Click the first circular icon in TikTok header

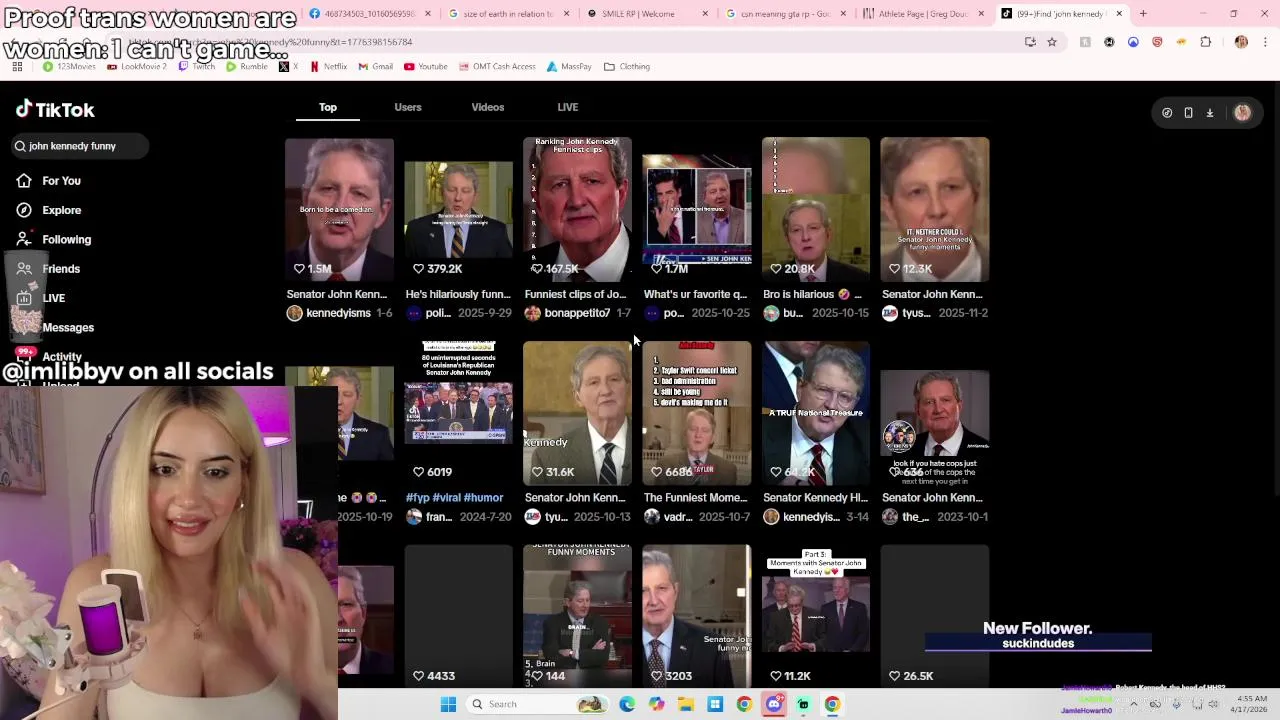(x=1167, y=113)
